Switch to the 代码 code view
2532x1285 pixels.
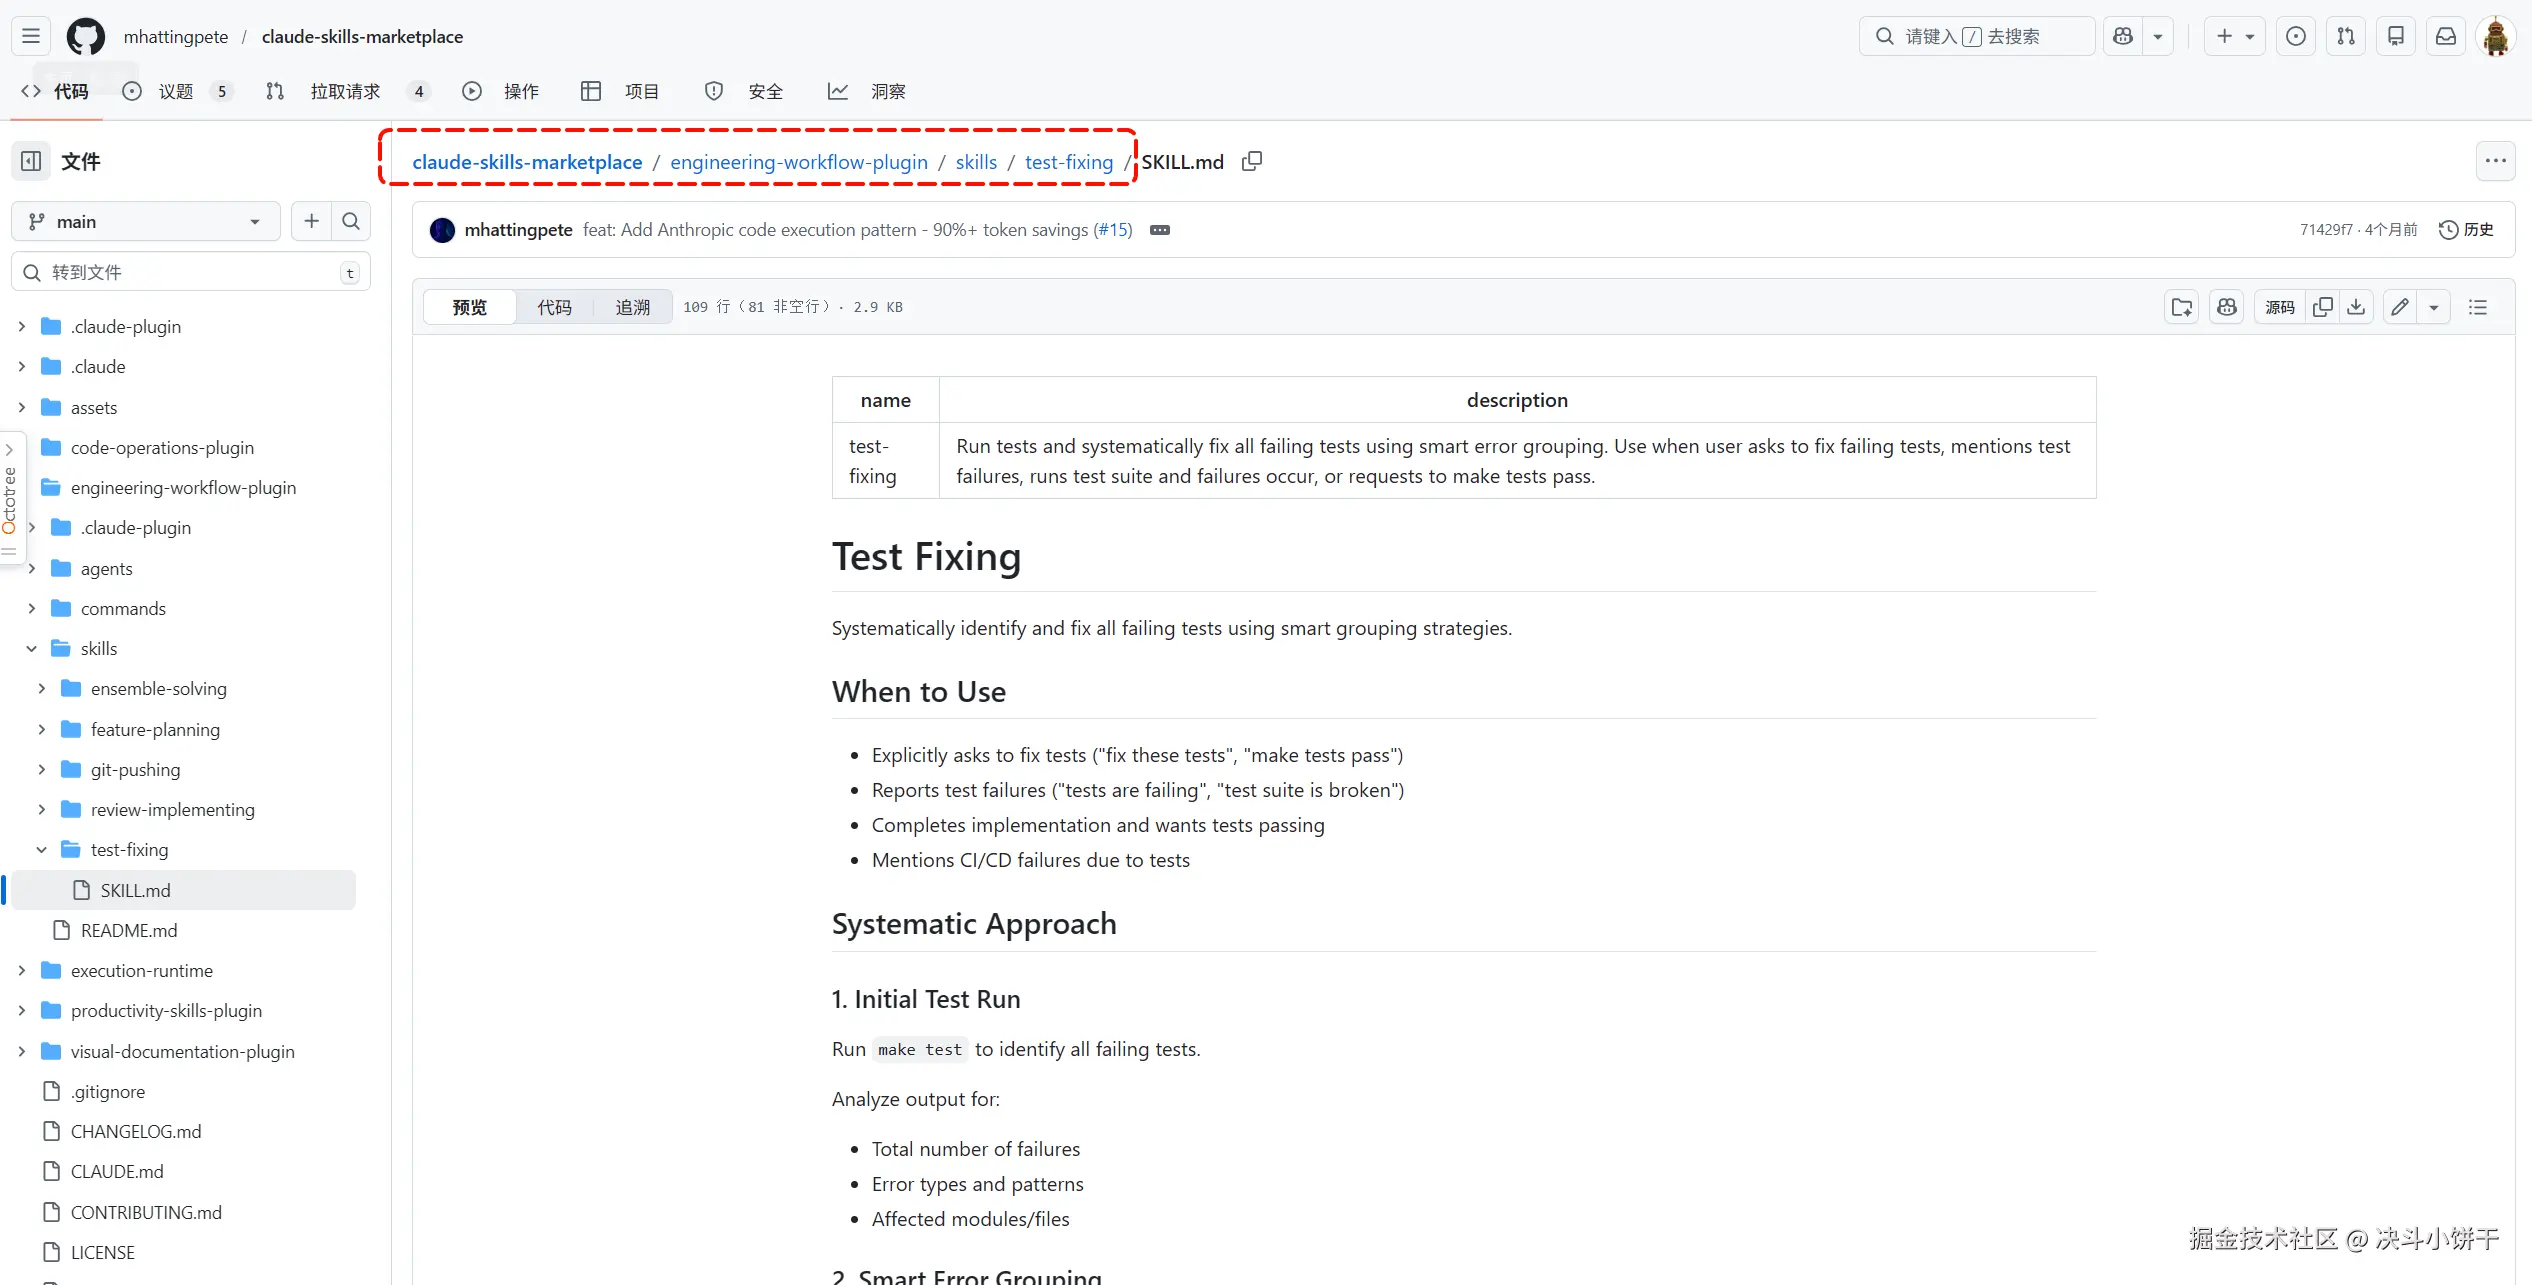pyautogui.click(x=554, y=307)
